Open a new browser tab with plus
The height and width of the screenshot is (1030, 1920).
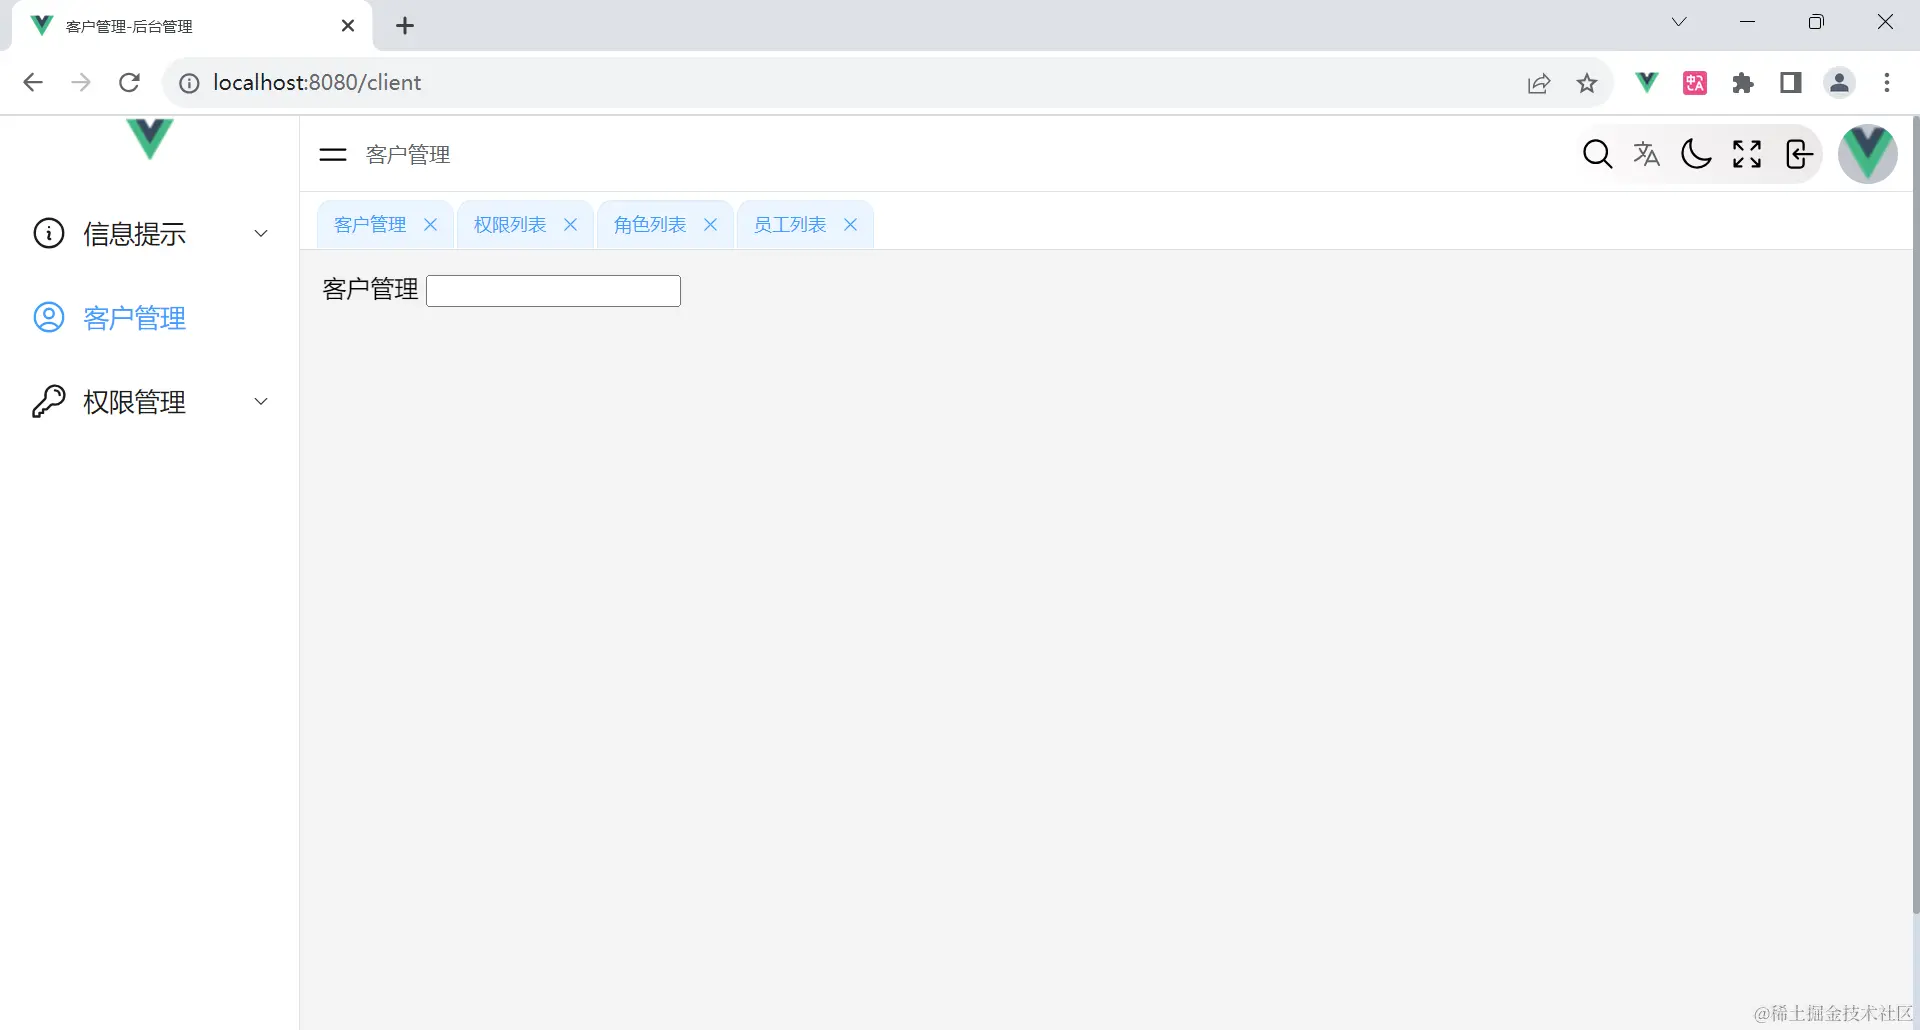405,26
